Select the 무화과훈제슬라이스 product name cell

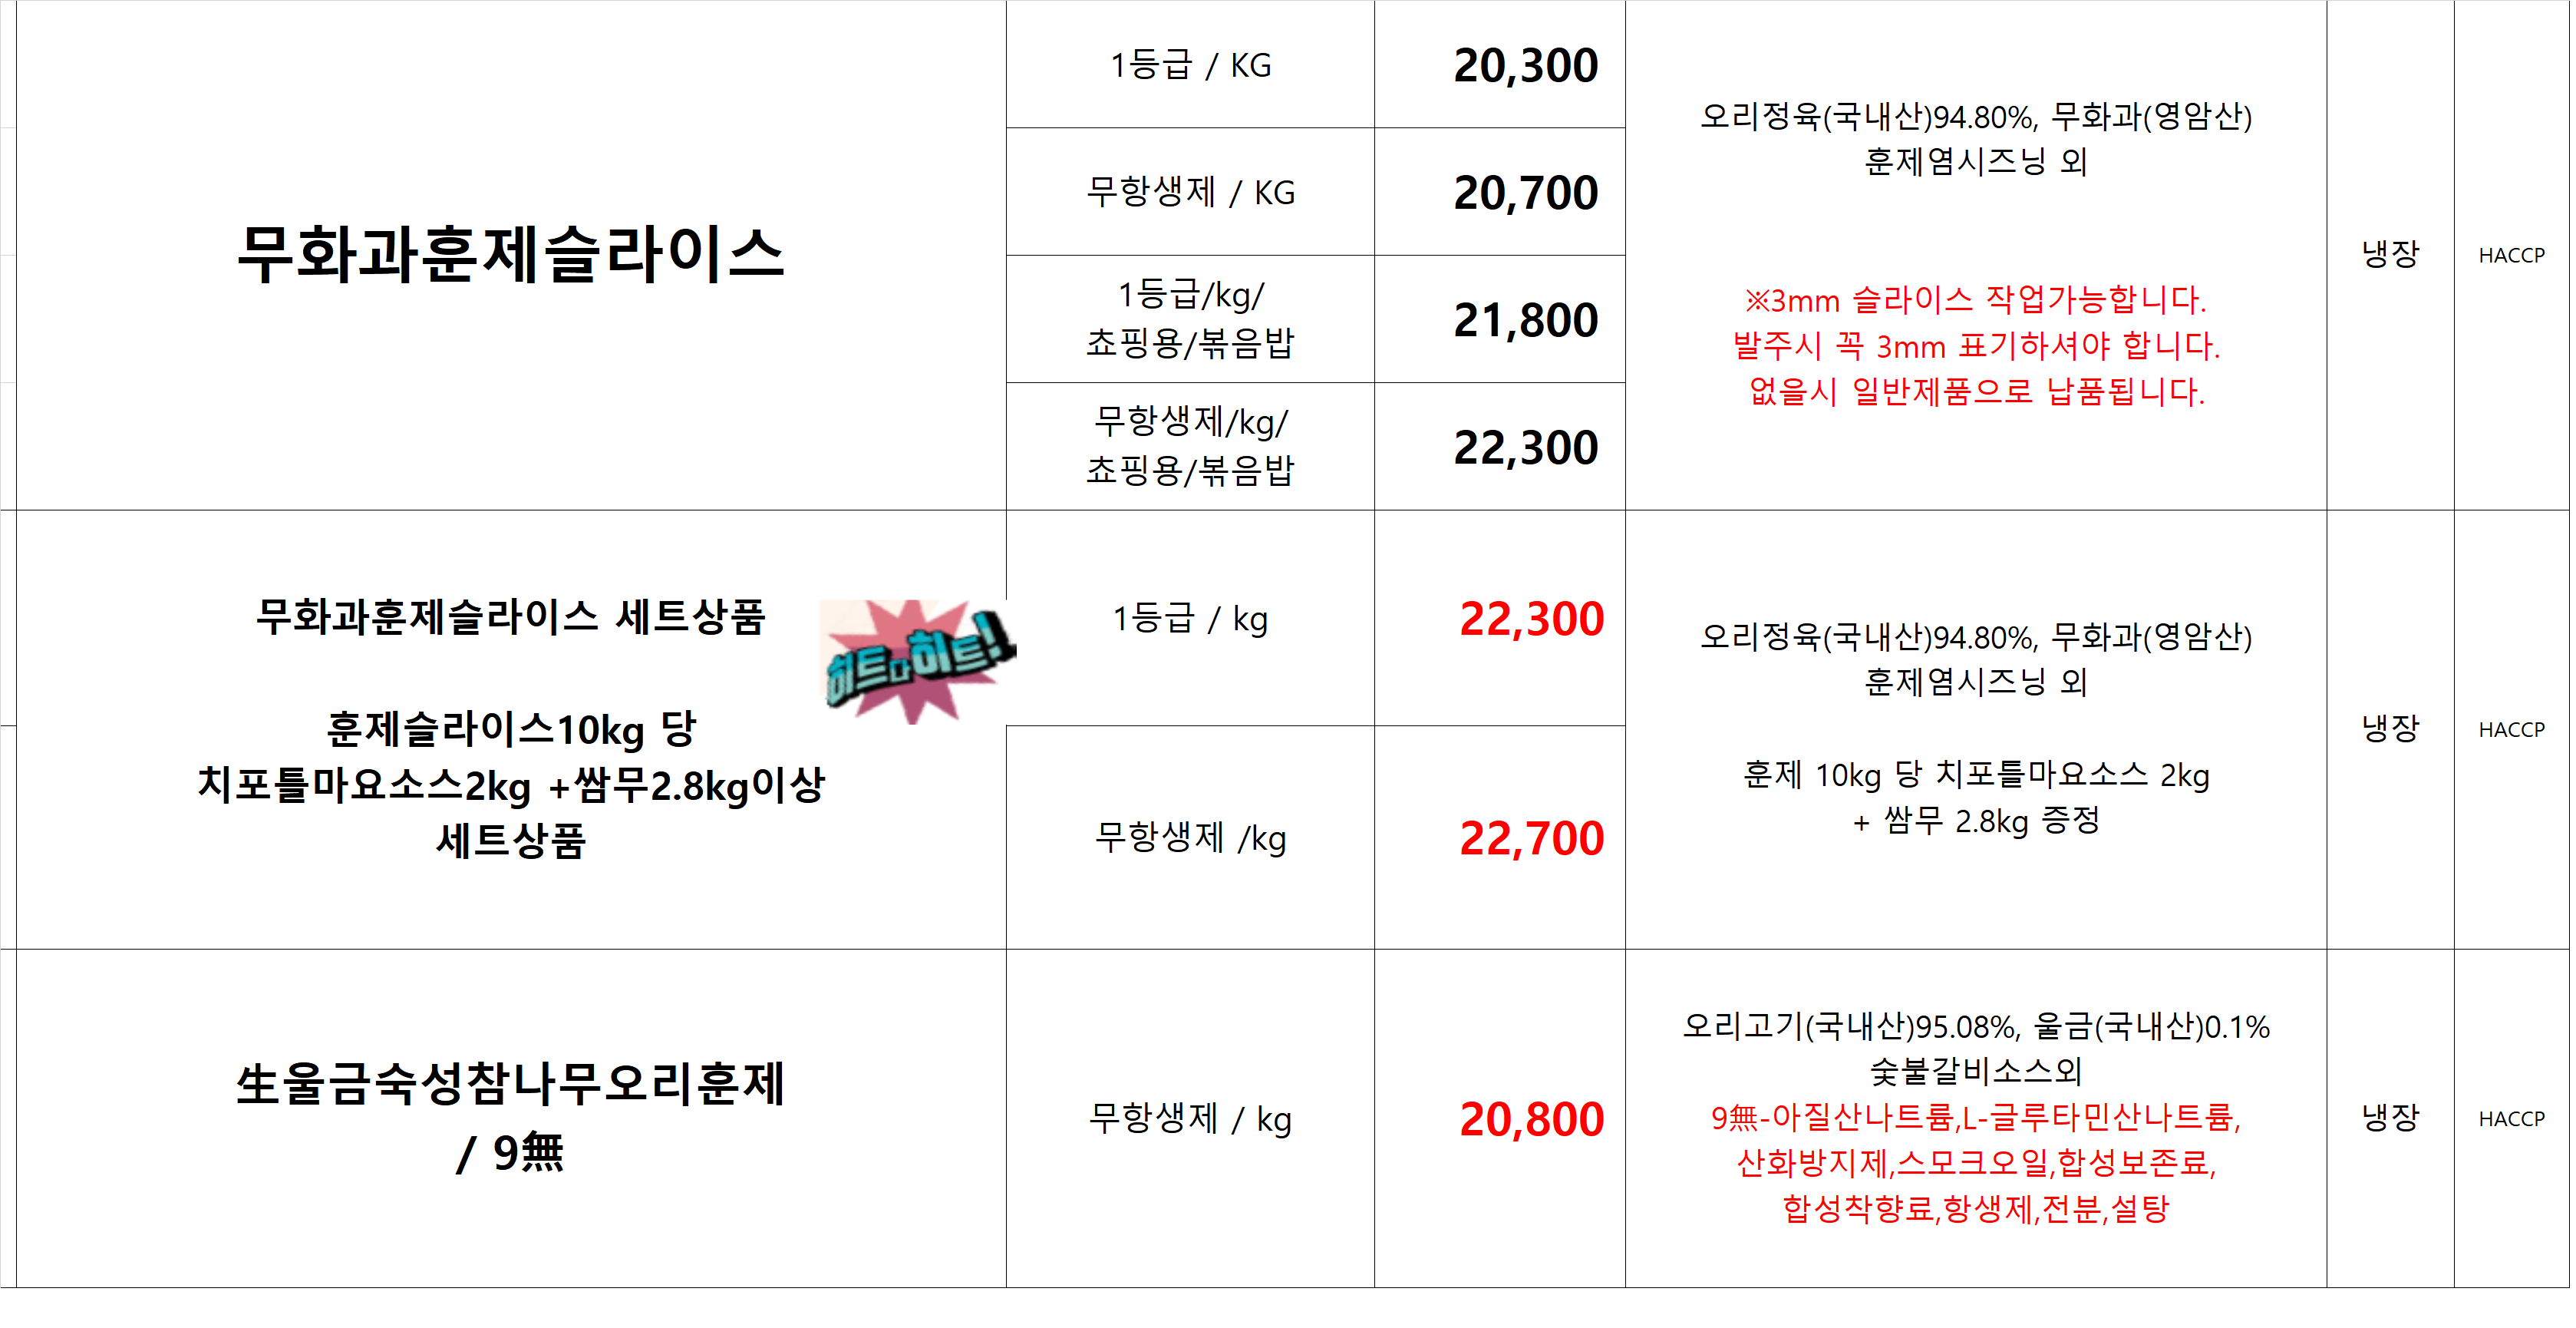point(511,255)
